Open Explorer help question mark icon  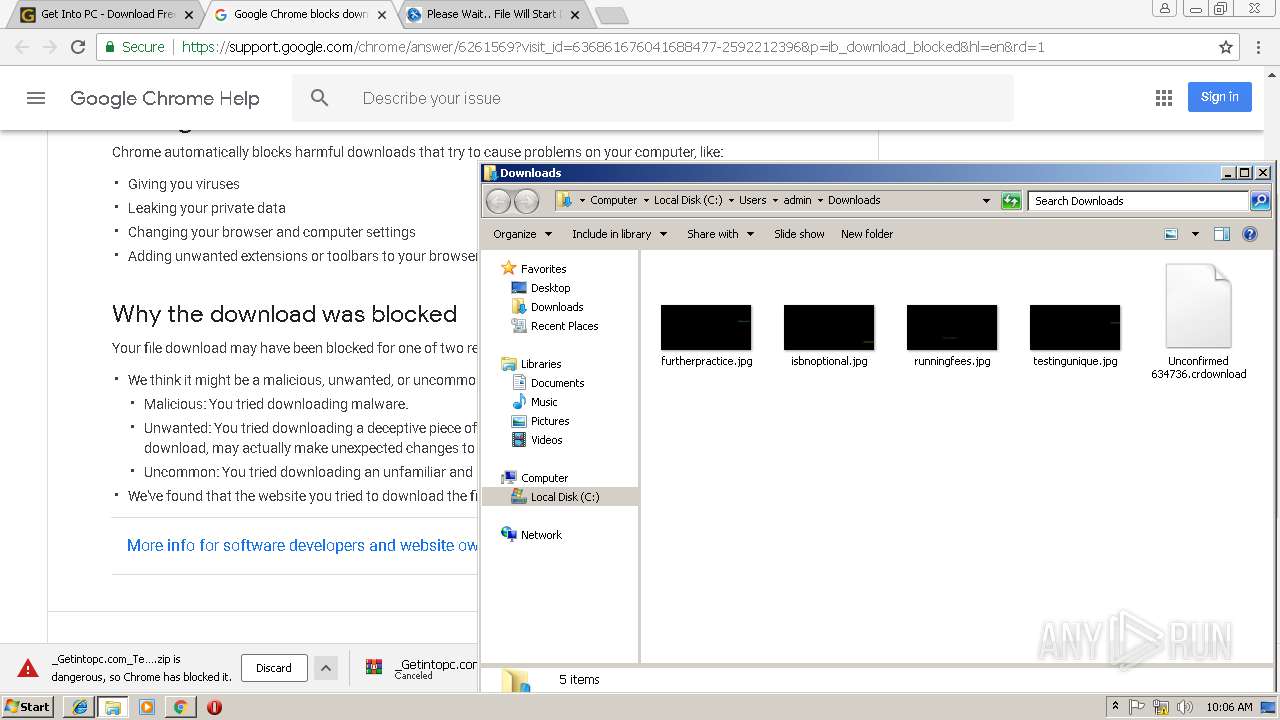pos(1249,234)
